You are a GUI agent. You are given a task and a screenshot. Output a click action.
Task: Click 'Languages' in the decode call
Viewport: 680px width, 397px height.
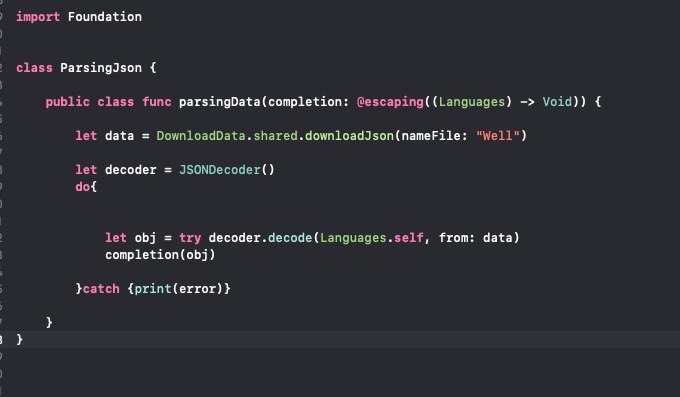353,238
